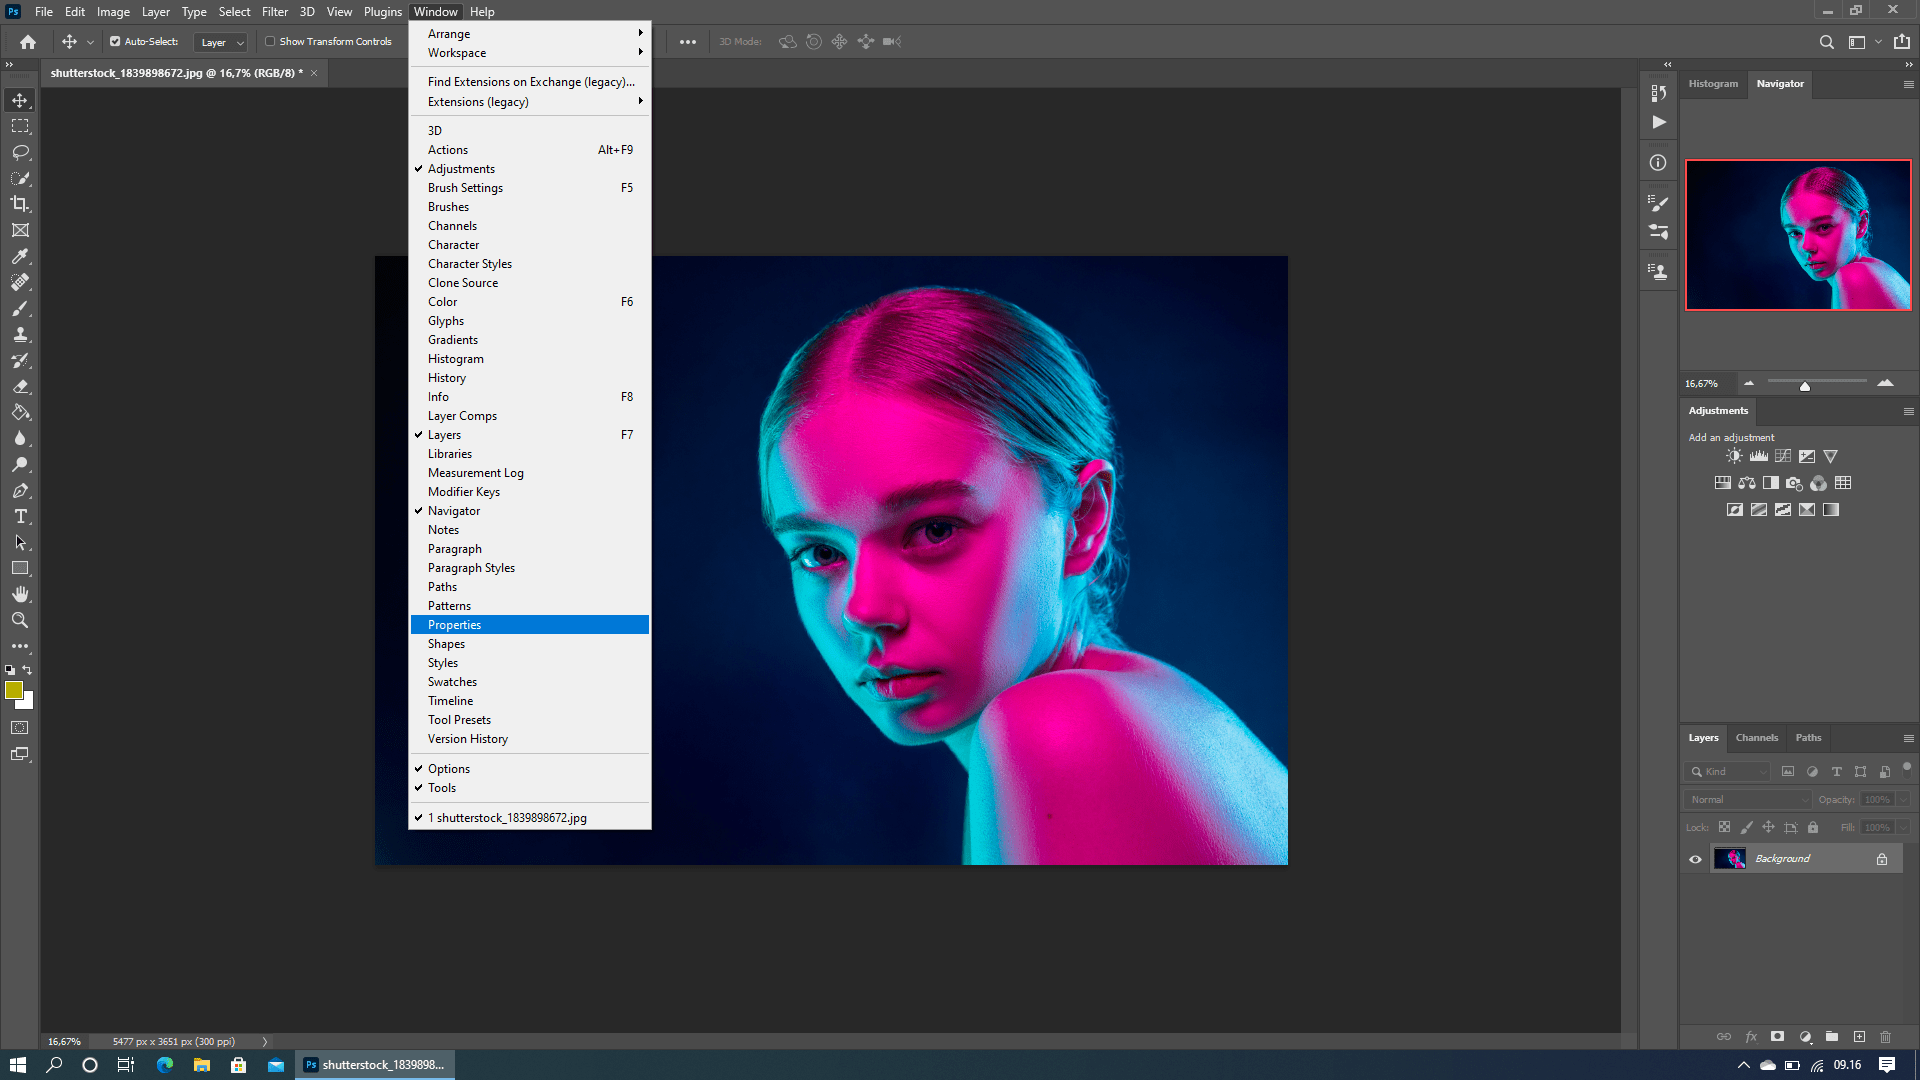Select the Crop tool
1920x1080 pixels.
(x=20, y=204)
